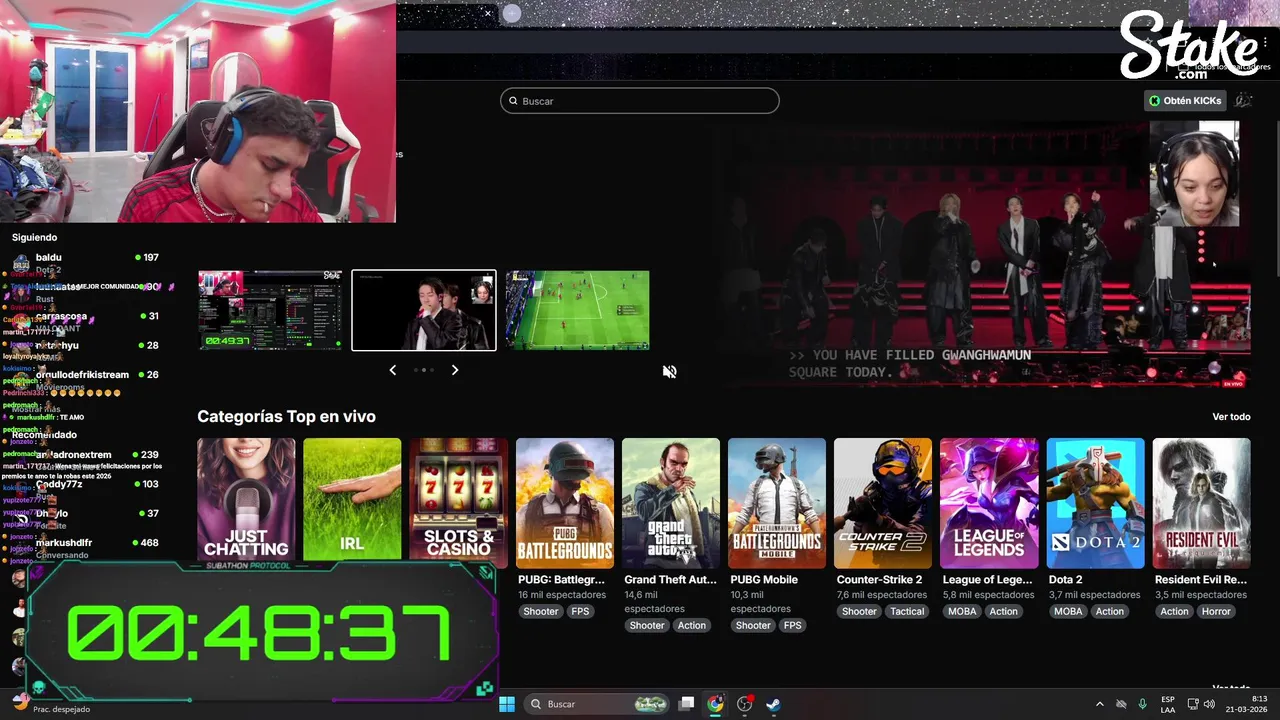Click the Action tag under Dota 2
The image size is (1280, 720).
(x=1109, y=612)
